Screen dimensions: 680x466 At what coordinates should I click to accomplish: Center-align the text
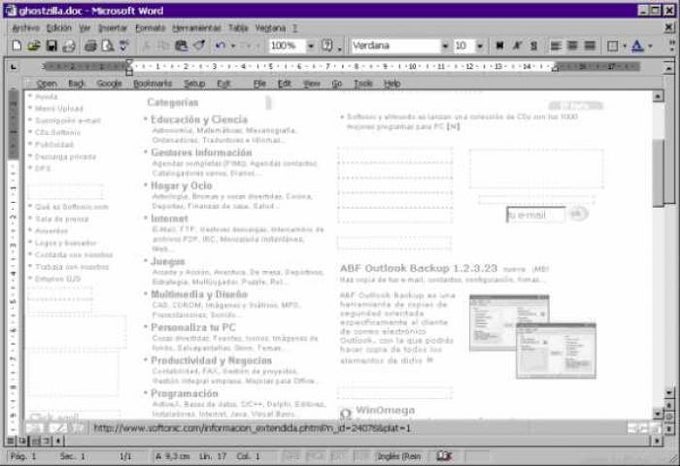[572, 46]
